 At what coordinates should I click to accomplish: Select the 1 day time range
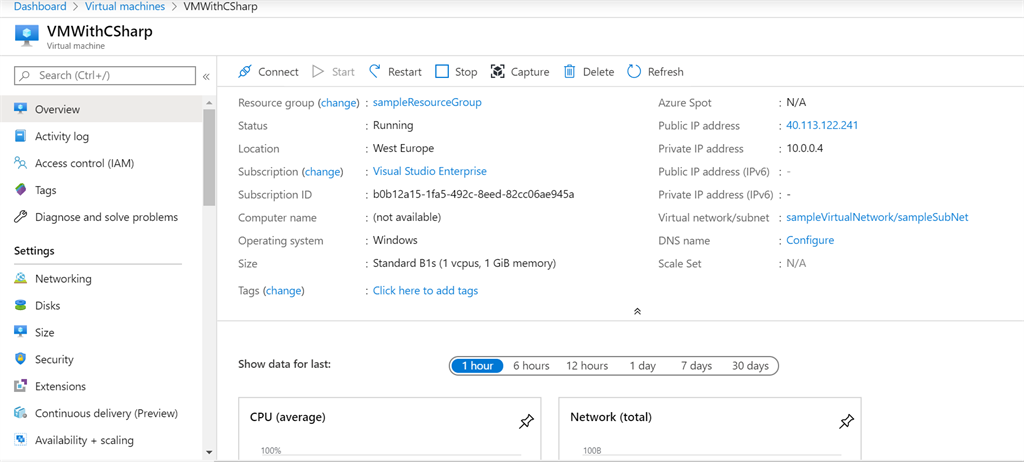point(642,366)
